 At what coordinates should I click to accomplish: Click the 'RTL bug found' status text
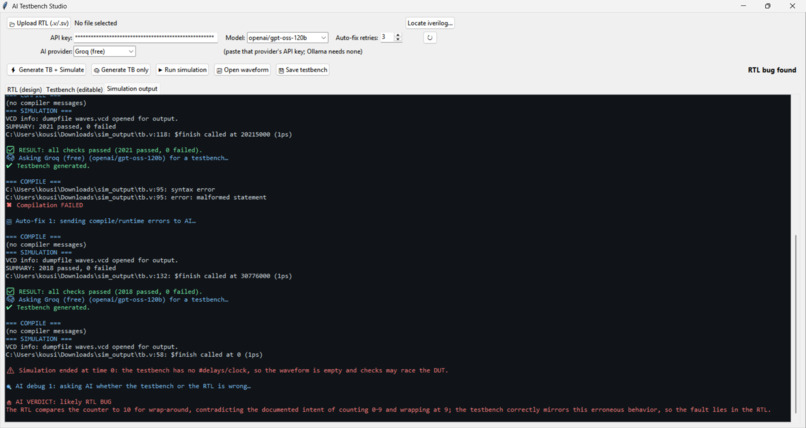(x=772, y=70)
